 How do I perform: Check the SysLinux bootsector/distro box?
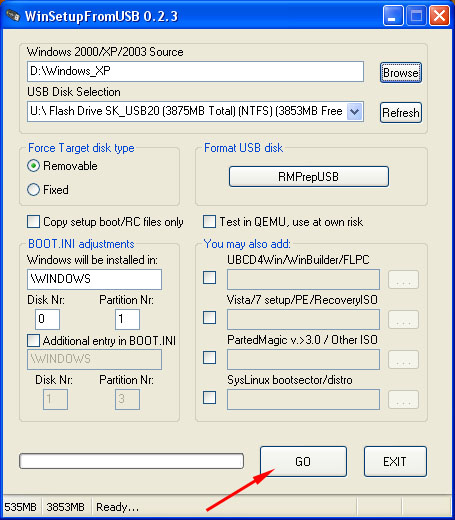tap(209, 397)
